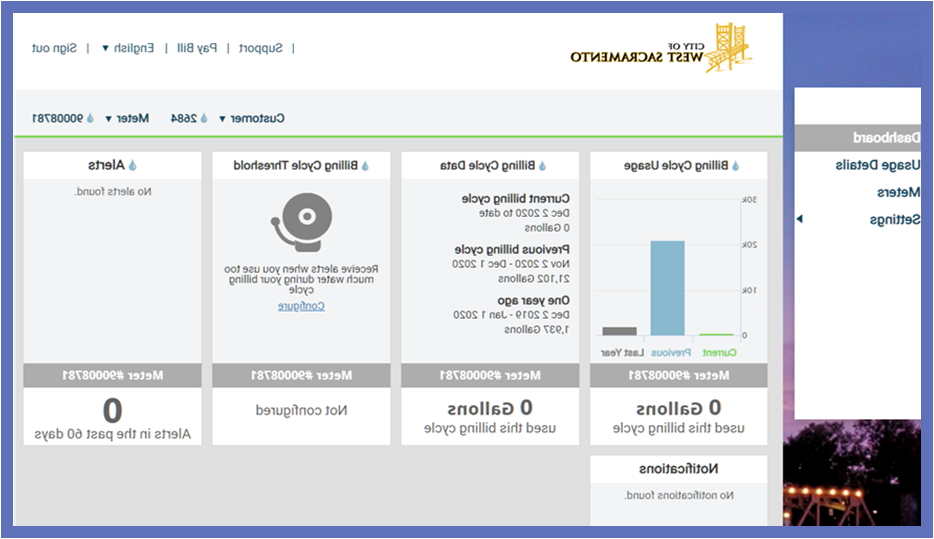
Task: Click the Current billing cycle heading
Action: pyautogui.click(x=516, y=198)
